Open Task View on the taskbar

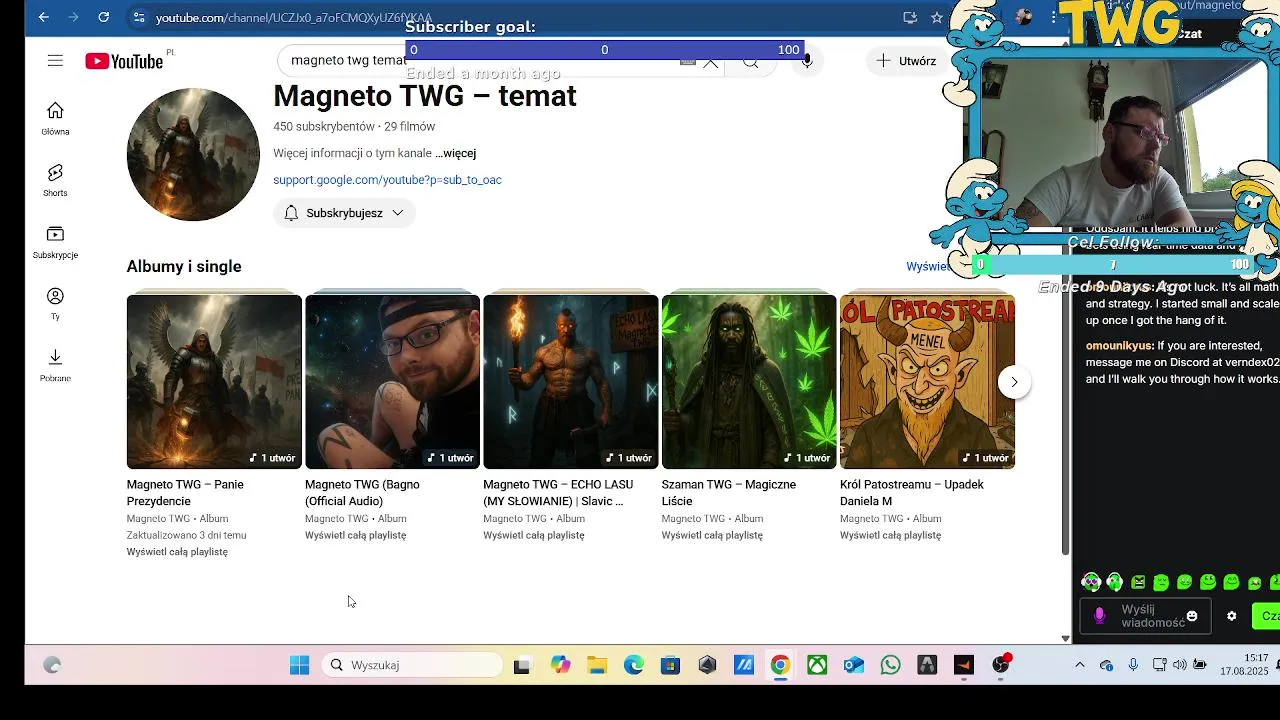tap(522, 665)
